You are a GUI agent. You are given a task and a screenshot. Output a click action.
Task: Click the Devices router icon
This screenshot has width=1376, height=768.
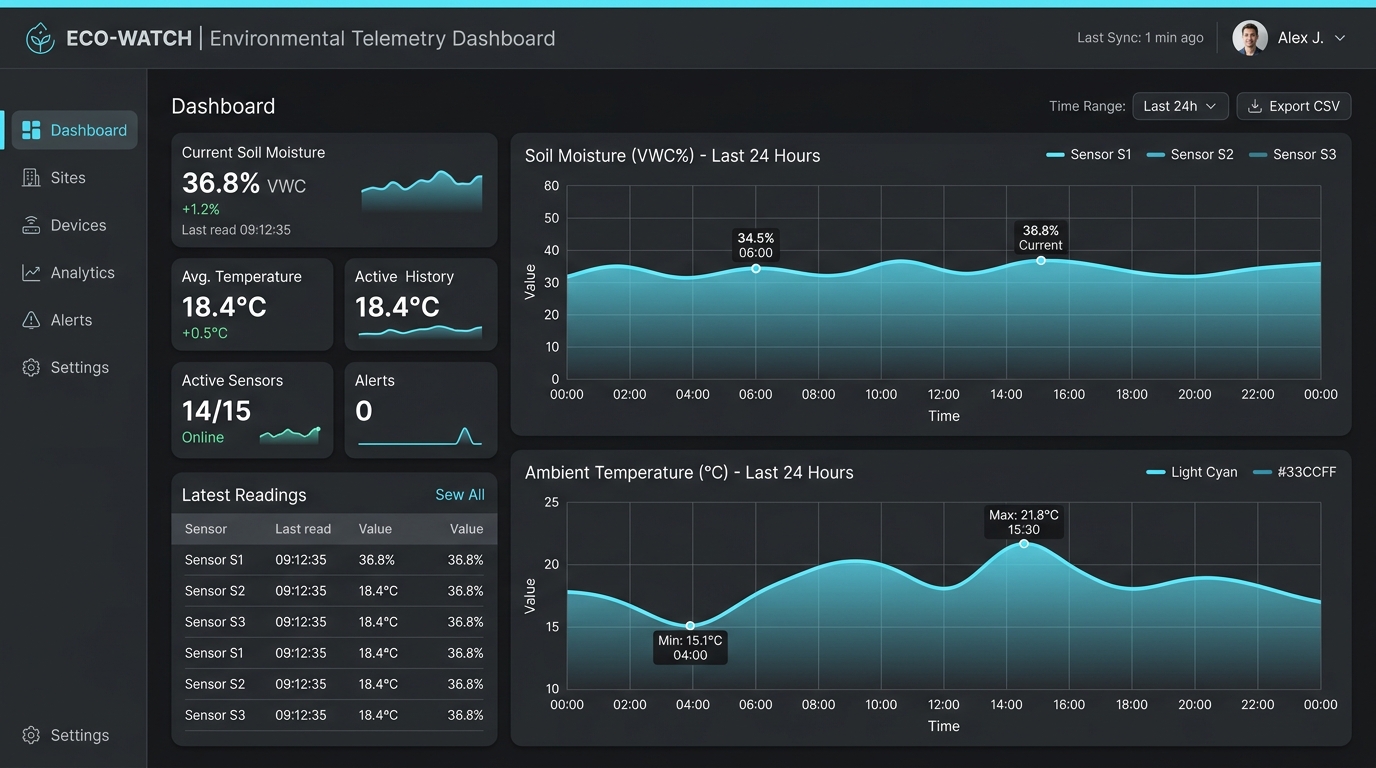31,225
